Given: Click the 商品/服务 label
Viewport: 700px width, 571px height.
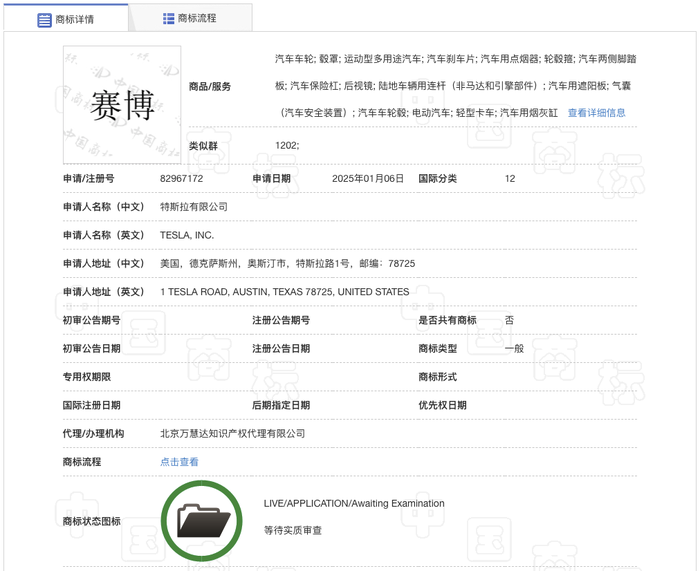Looking at the screenshot, I should coord(209,87).
